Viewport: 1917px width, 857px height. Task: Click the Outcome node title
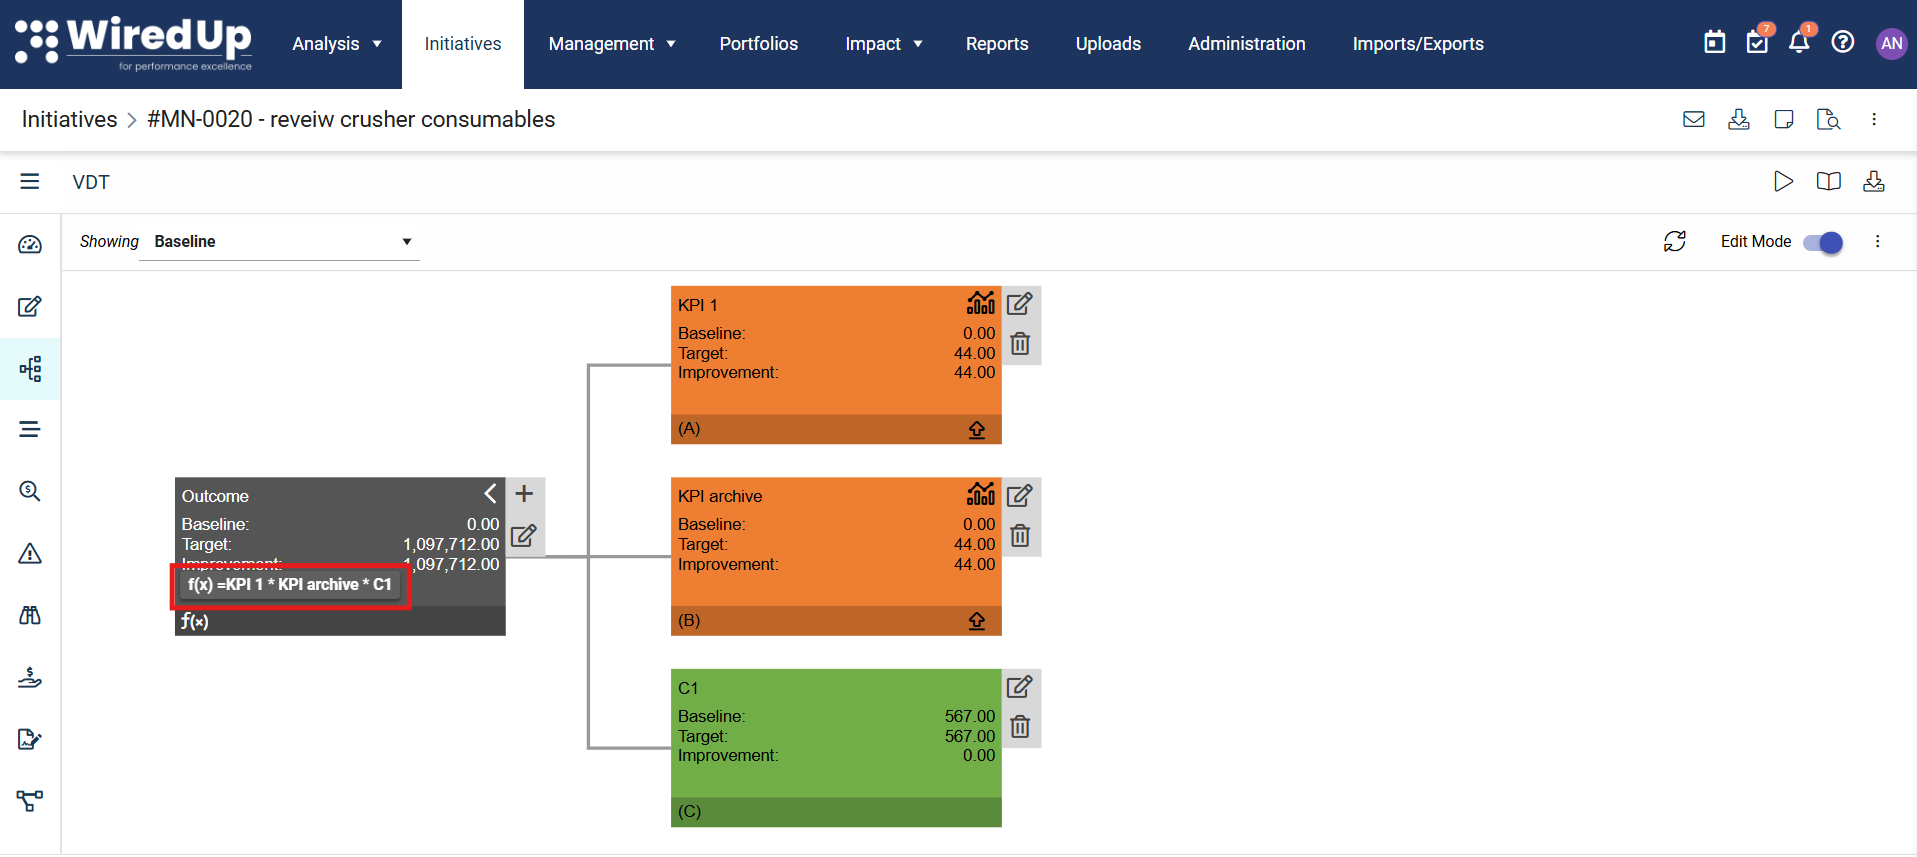215,496
